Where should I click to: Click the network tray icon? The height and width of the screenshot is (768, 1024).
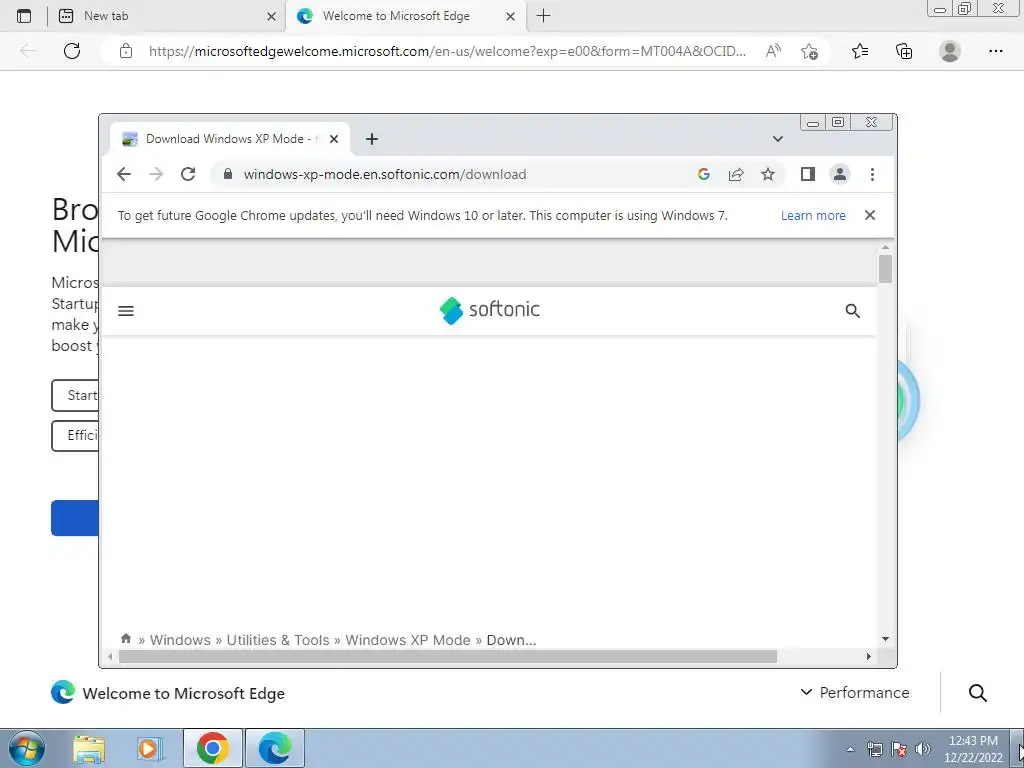(874, 749)
